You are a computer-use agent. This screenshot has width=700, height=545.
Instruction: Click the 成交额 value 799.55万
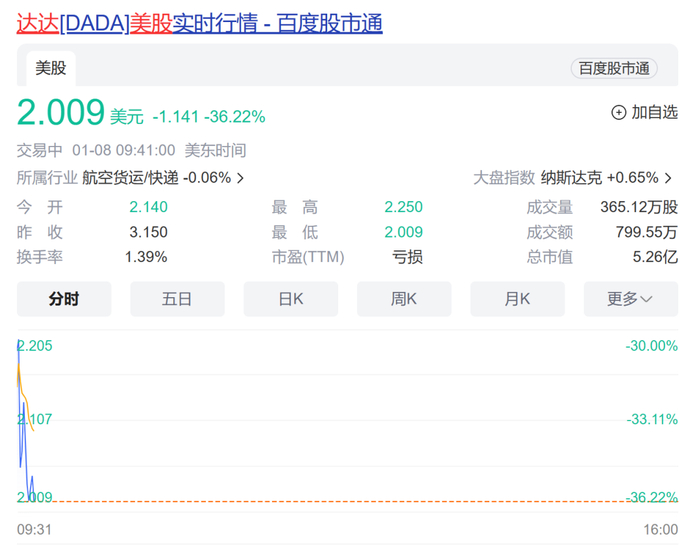pyautogui.click(x=646, y=232)
